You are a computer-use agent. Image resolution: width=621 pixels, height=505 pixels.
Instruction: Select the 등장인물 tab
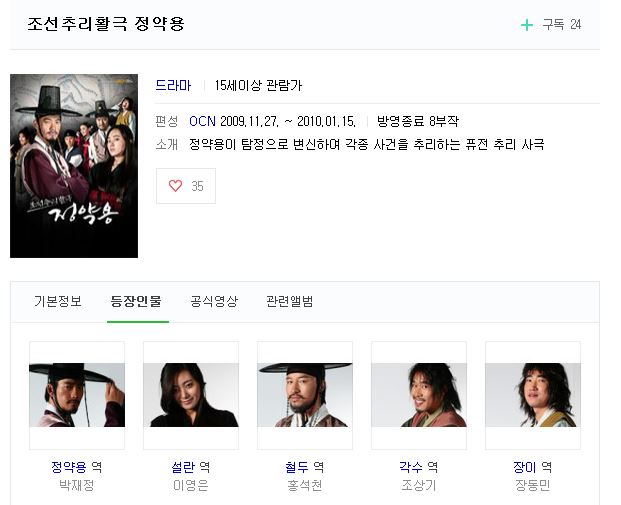pos(136,301)
